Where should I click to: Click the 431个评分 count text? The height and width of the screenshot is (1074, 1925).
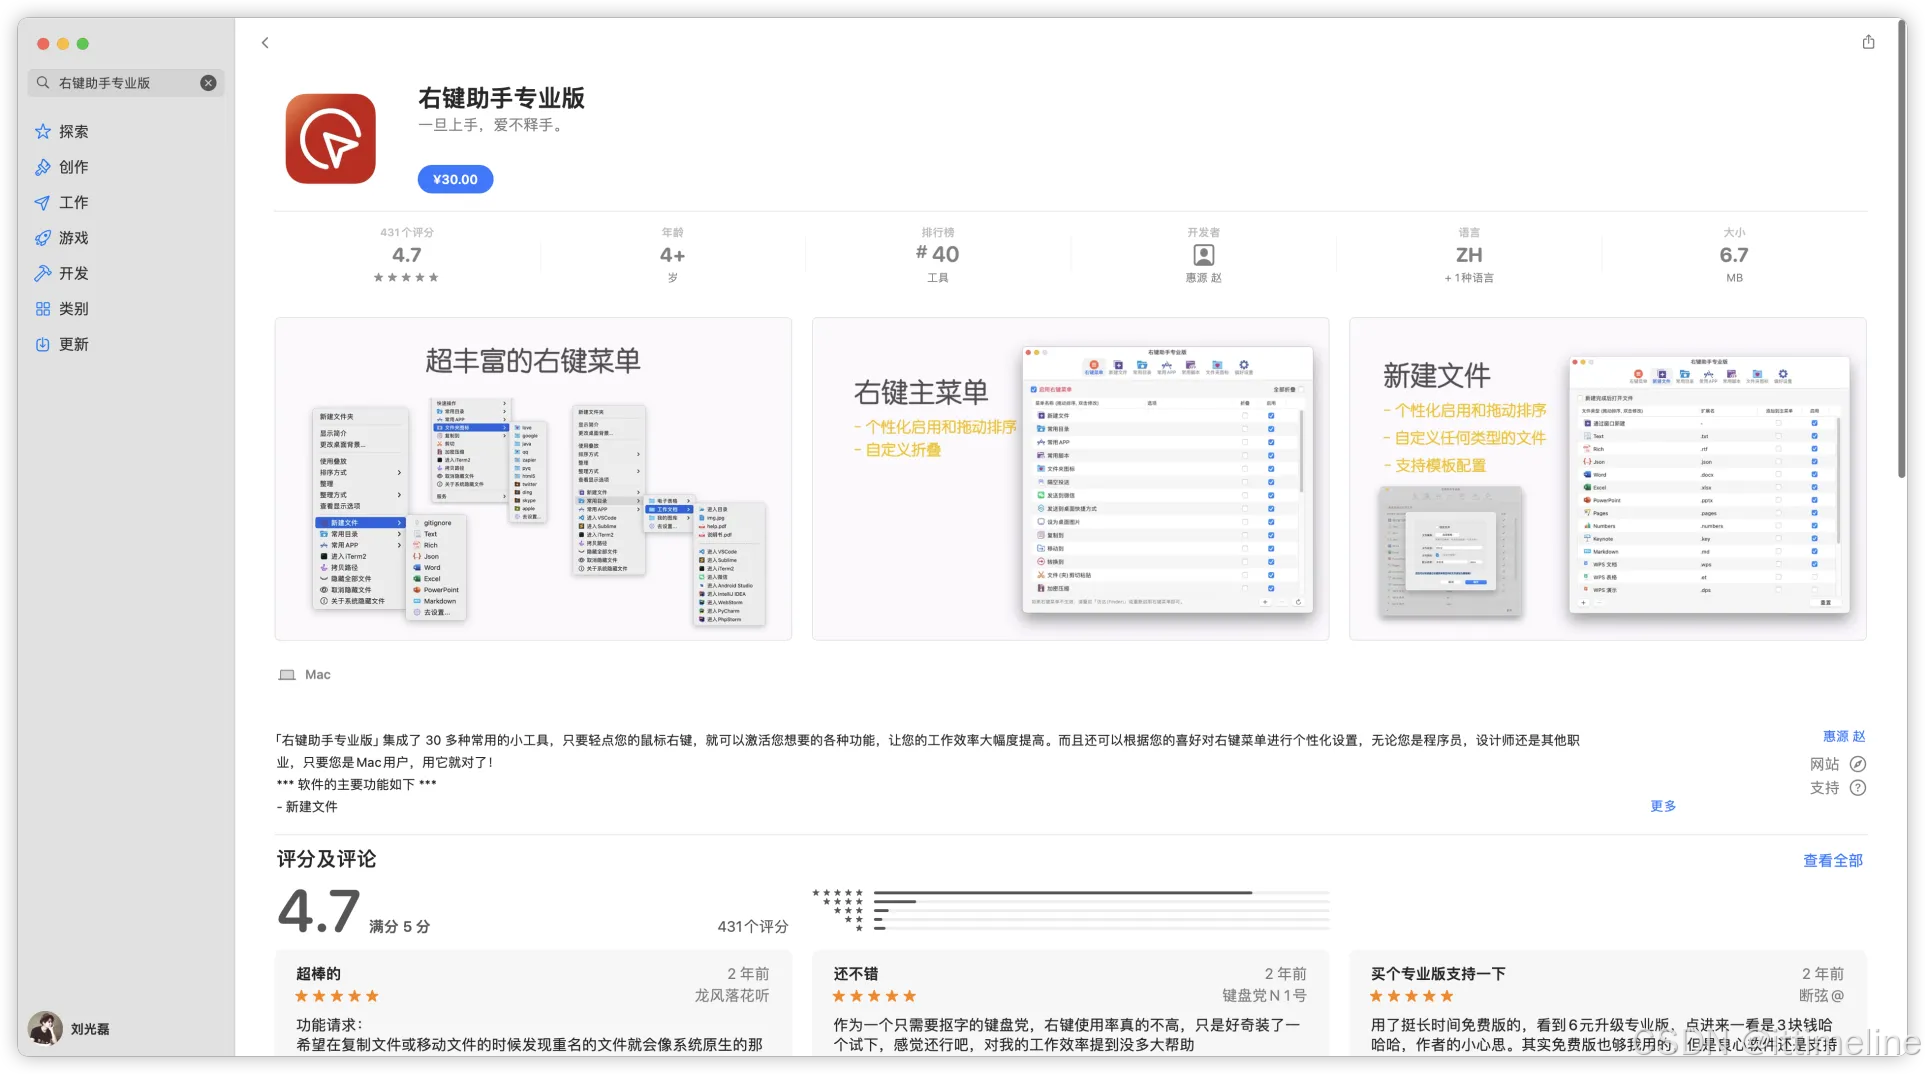pyautogui.click(x=753, y=927)
